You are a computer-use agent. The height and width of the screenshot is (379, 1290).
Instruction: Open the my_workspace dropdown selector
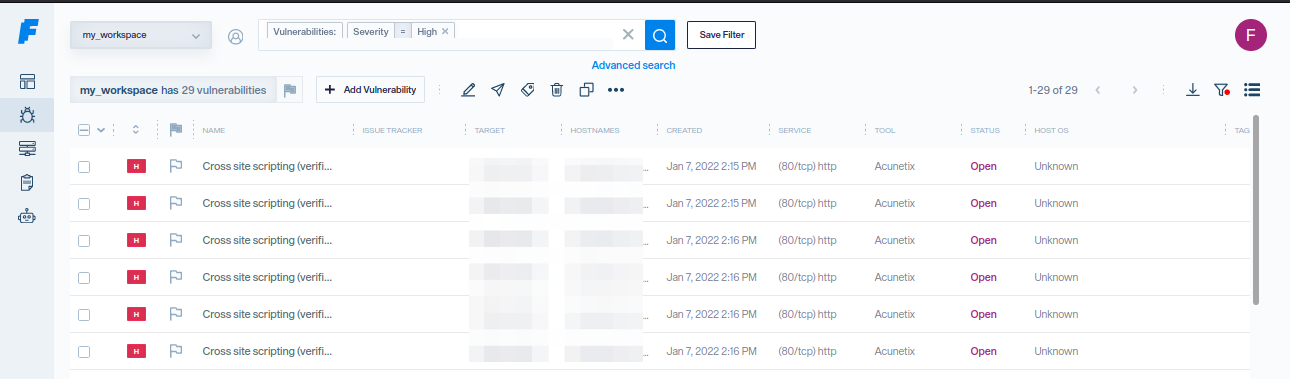[141, 35]
